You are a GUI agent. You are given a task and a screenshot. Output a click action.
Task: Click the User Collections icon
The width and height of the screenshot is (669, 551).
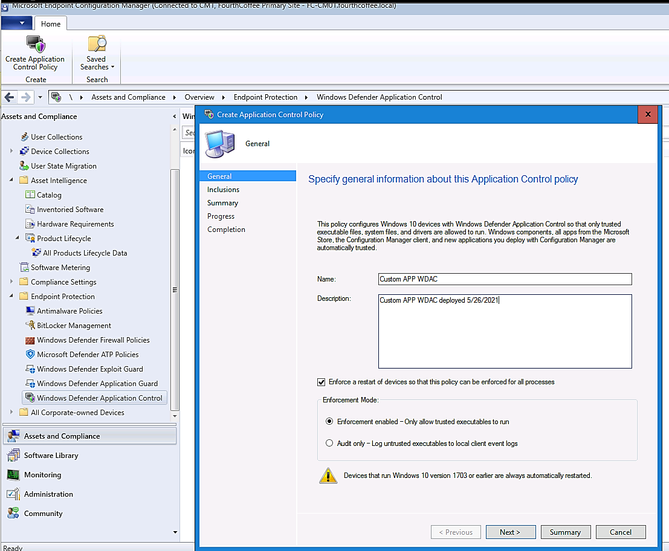pos(24,137)
